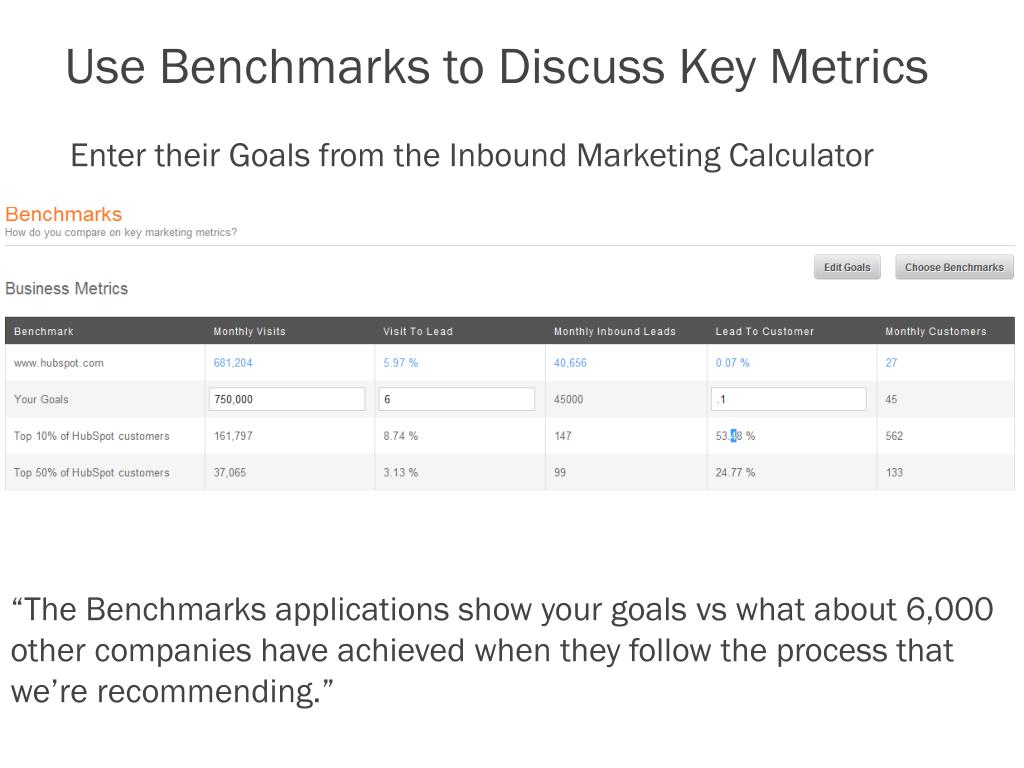Image resolution: width=1024 pixels, height=768 pixels.
Task: Follow the 5.97 % visit to lead link
Action: [x=400, y=362]
